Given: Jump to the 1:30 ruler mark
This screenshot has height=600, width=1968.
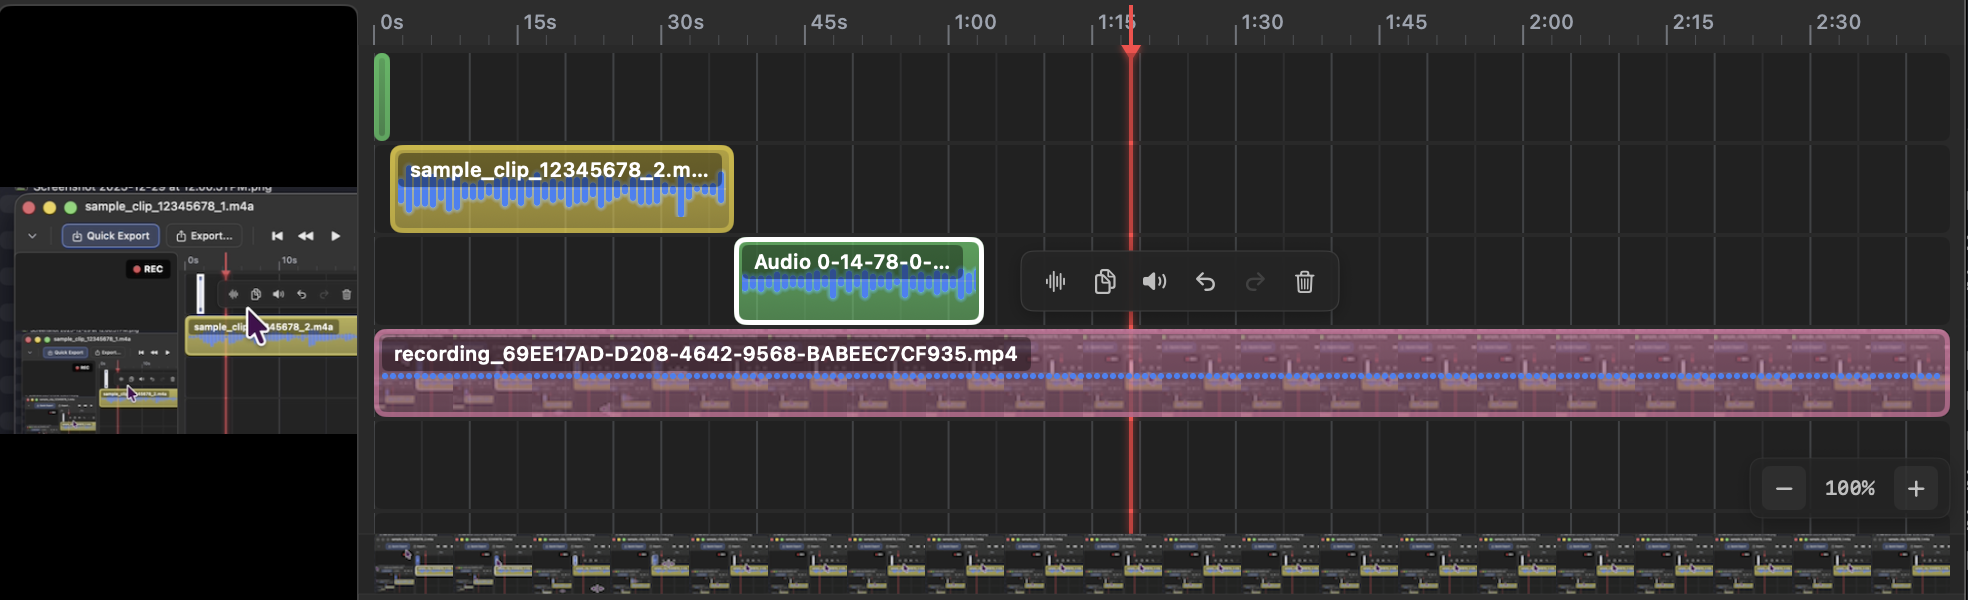Looking at the screenshot, I should [x=1262, y=22].
